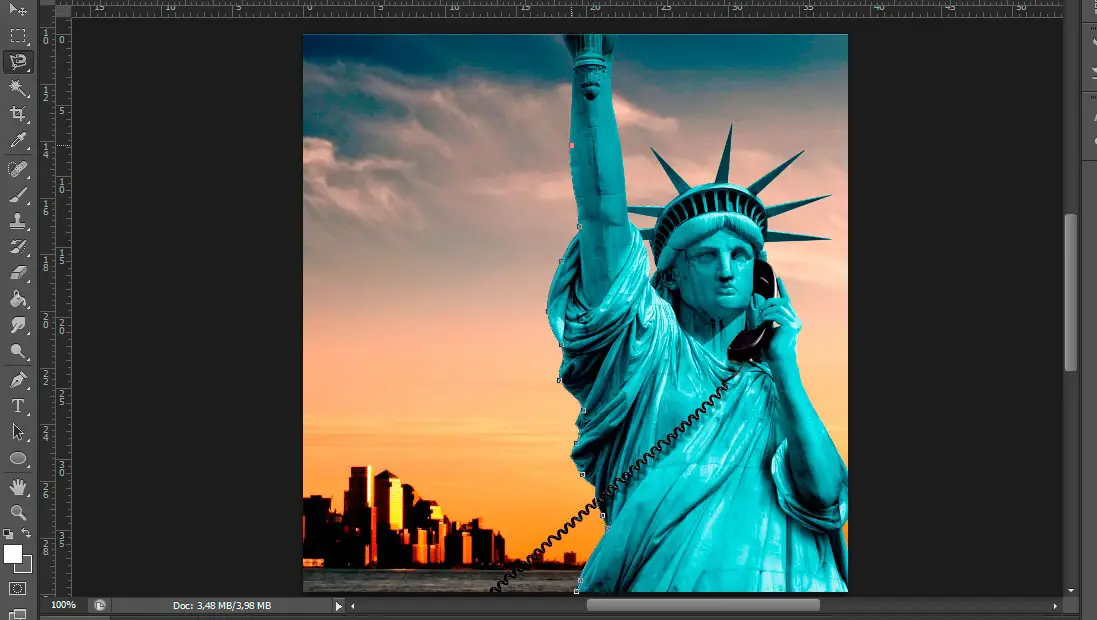The width and height of the screenshot is (1097, 620).
Task: Select the Hand tool
Action: pyautogui.click(x=18, y=486)
